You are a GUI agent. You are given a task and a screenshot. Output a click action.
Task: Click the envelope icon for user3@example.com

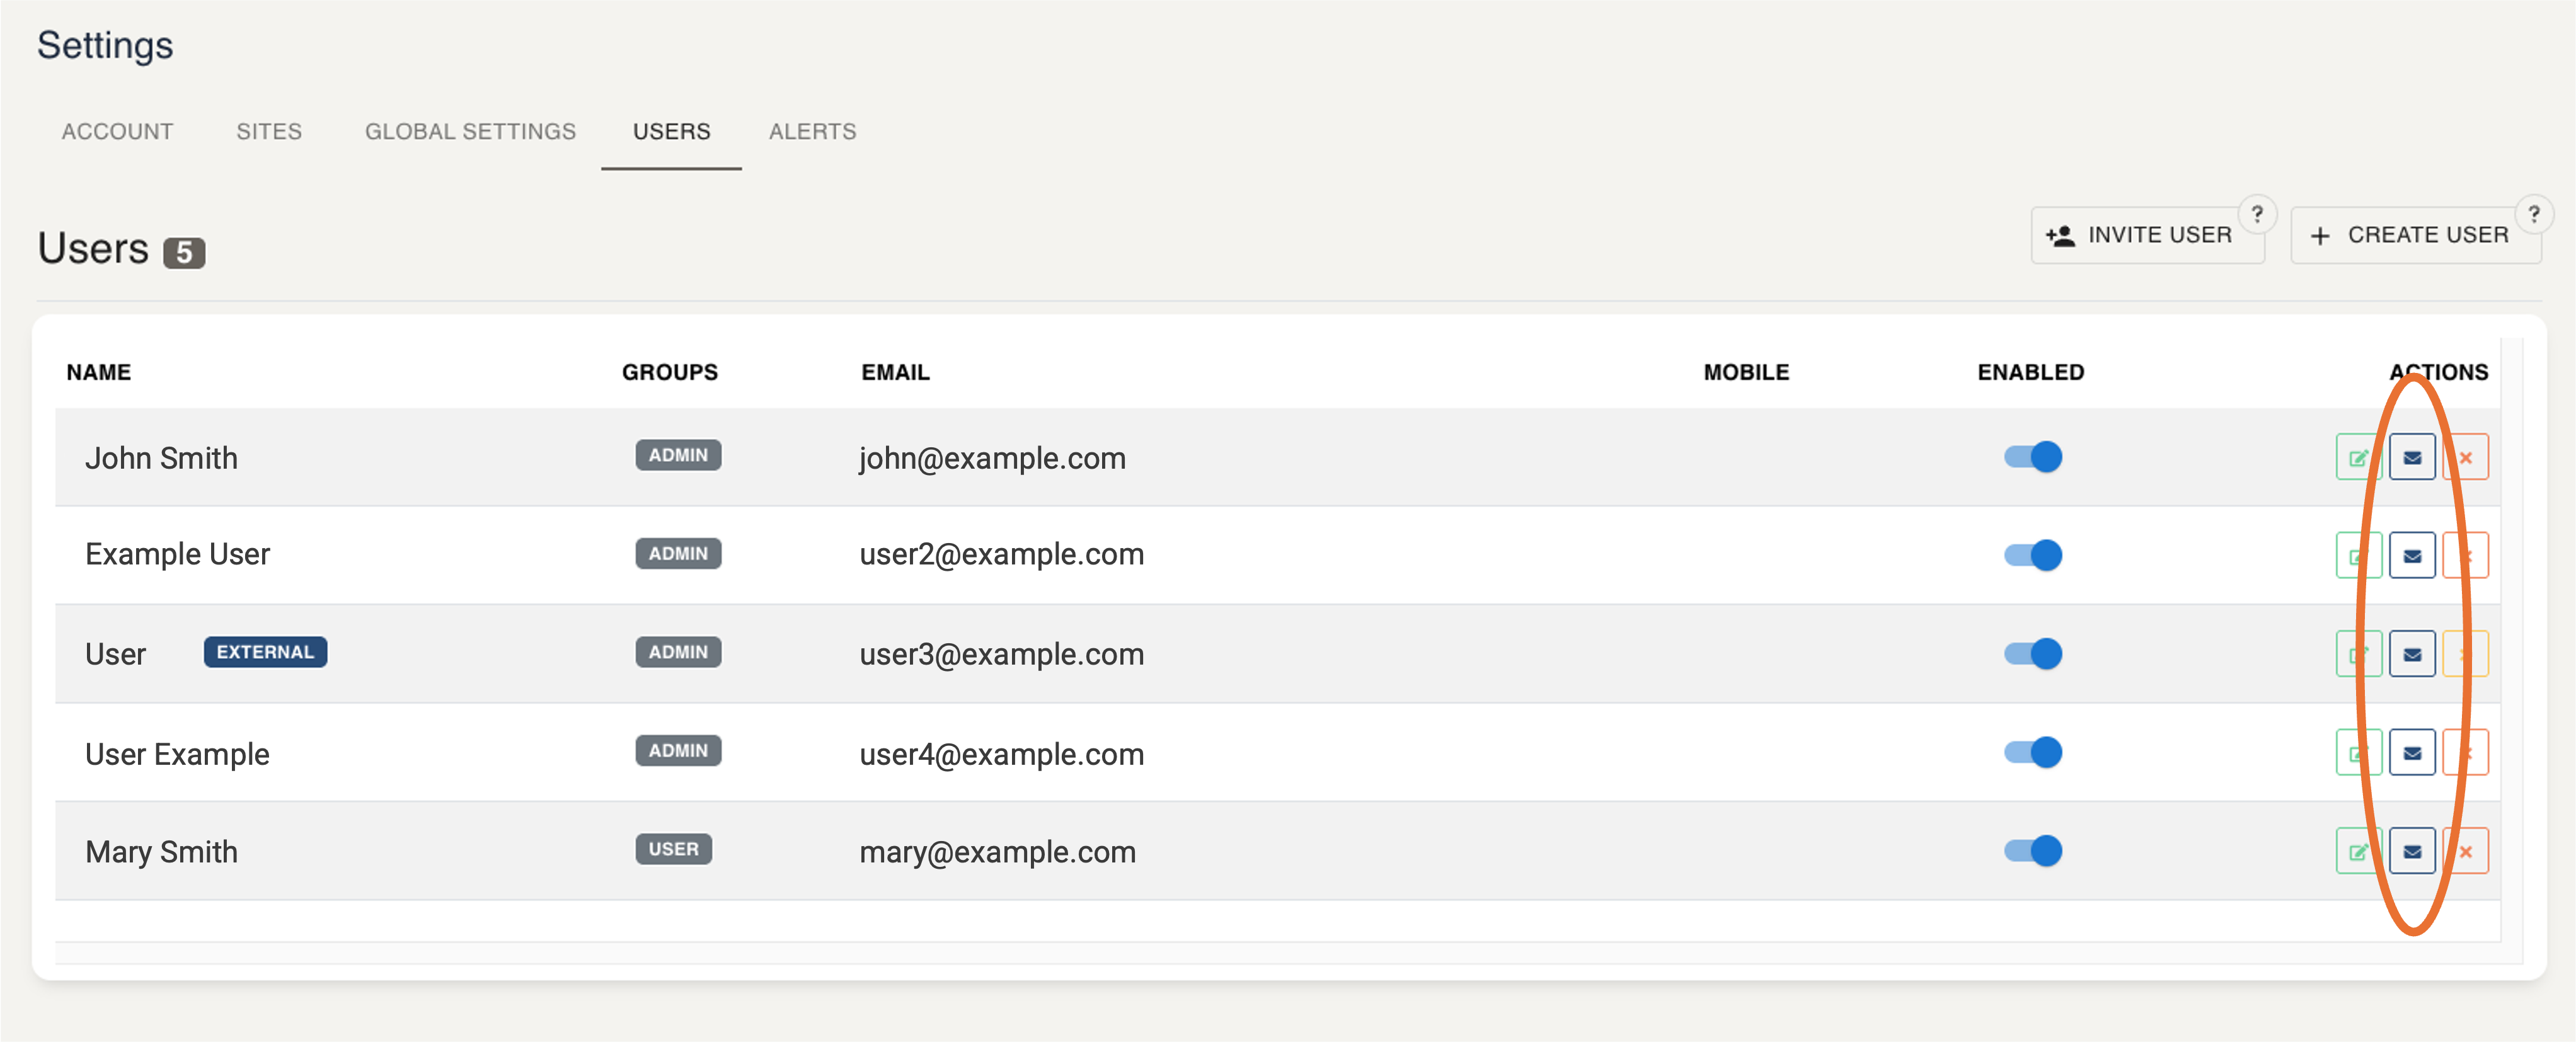coord(2412,654)
